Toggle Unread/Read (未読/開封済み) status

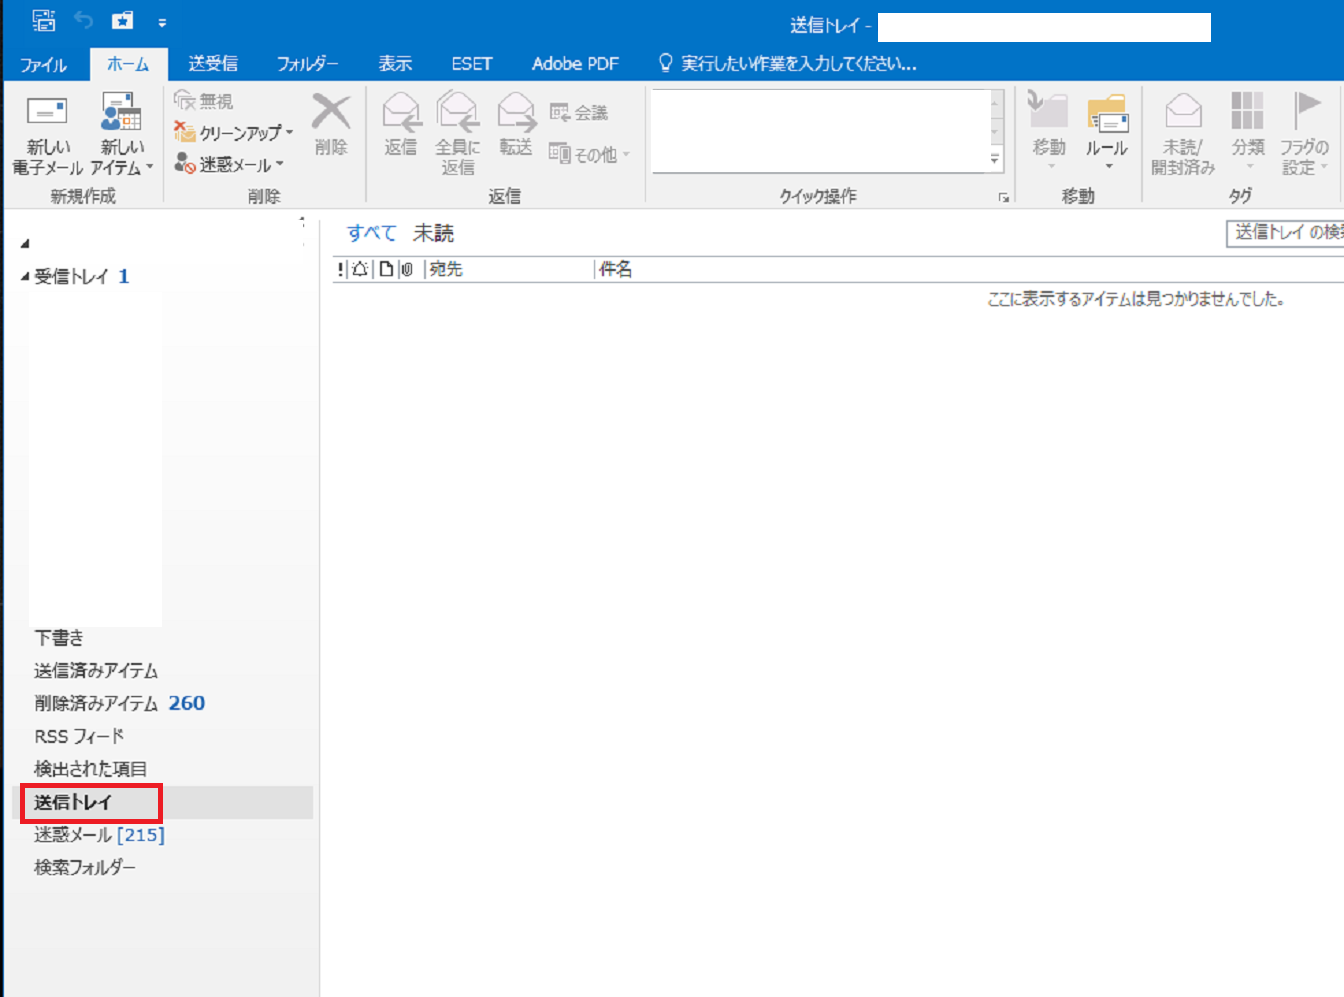click(x=1183, y=112)
